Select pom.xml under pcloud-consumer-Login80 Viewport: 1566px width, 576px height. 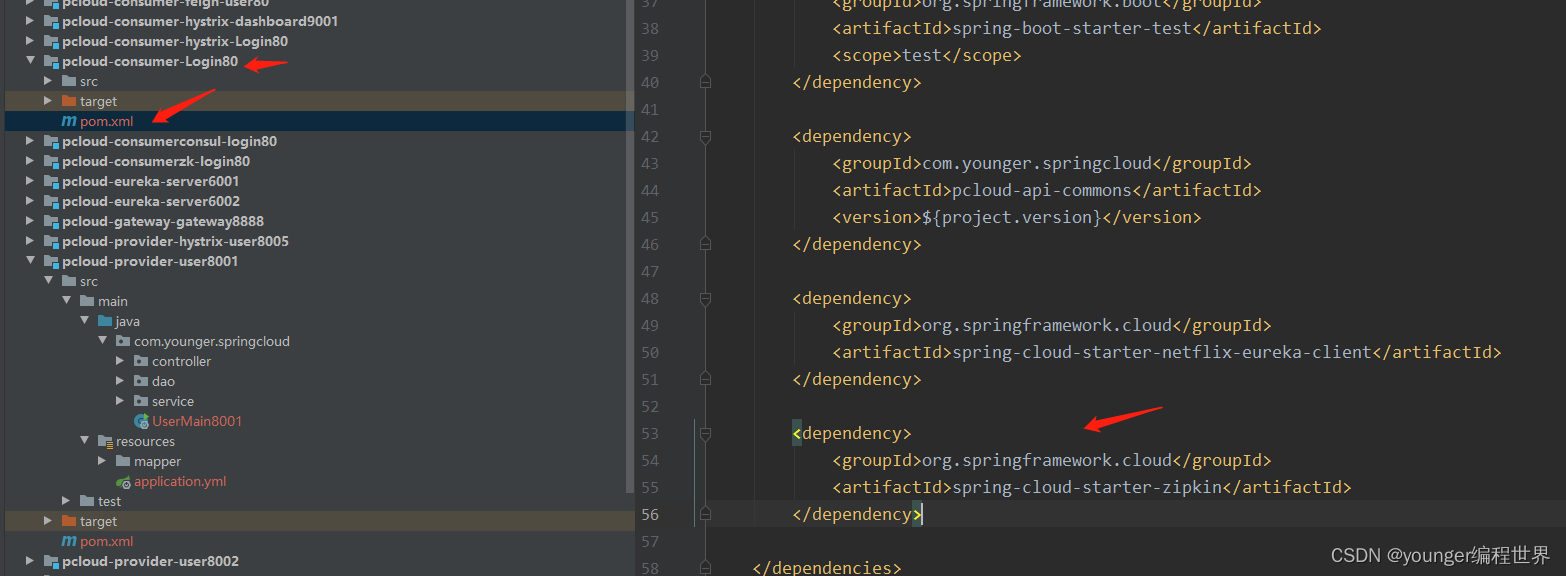pos(106,121)
